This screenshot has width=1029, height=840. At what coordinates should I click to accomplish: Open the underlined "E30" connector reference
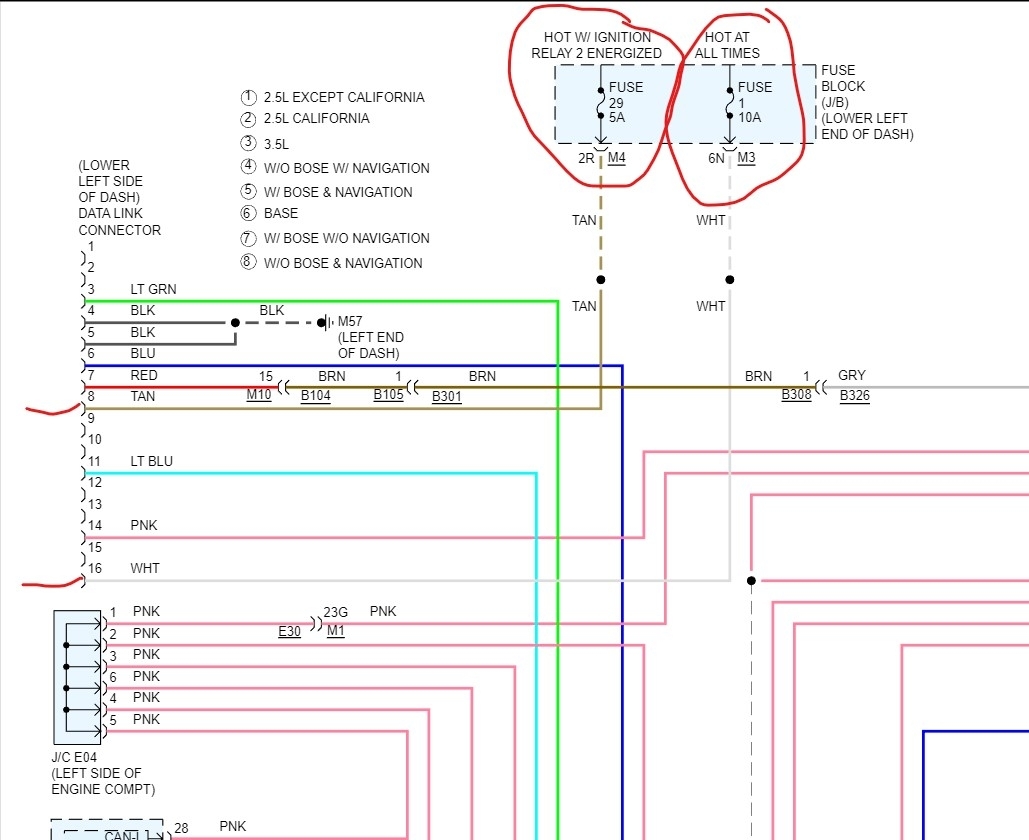(x=289, y=631)
